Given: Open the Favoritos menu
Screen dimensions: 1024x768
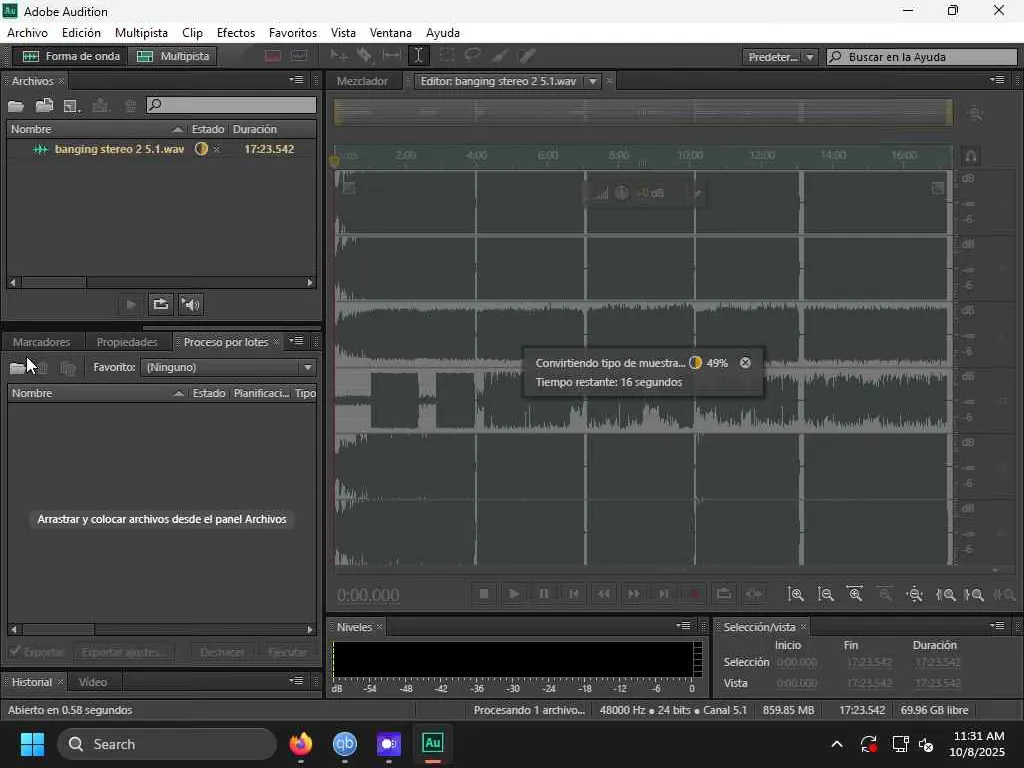Looking at the screenshot, I should (293, 33).
